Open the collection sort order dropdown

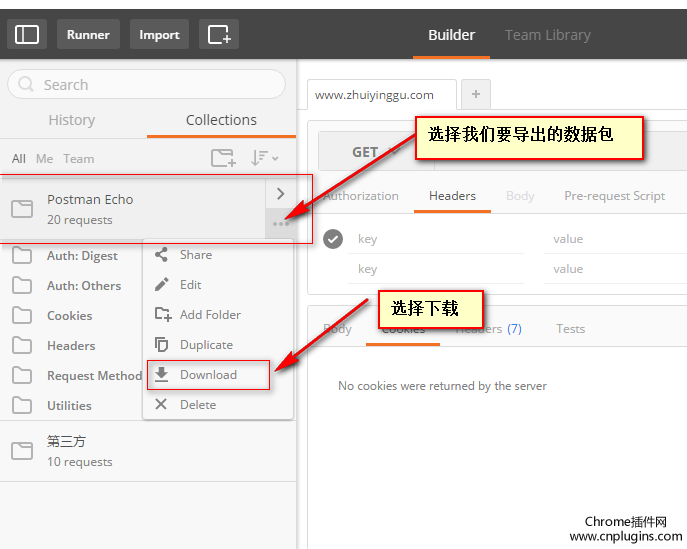264,158
